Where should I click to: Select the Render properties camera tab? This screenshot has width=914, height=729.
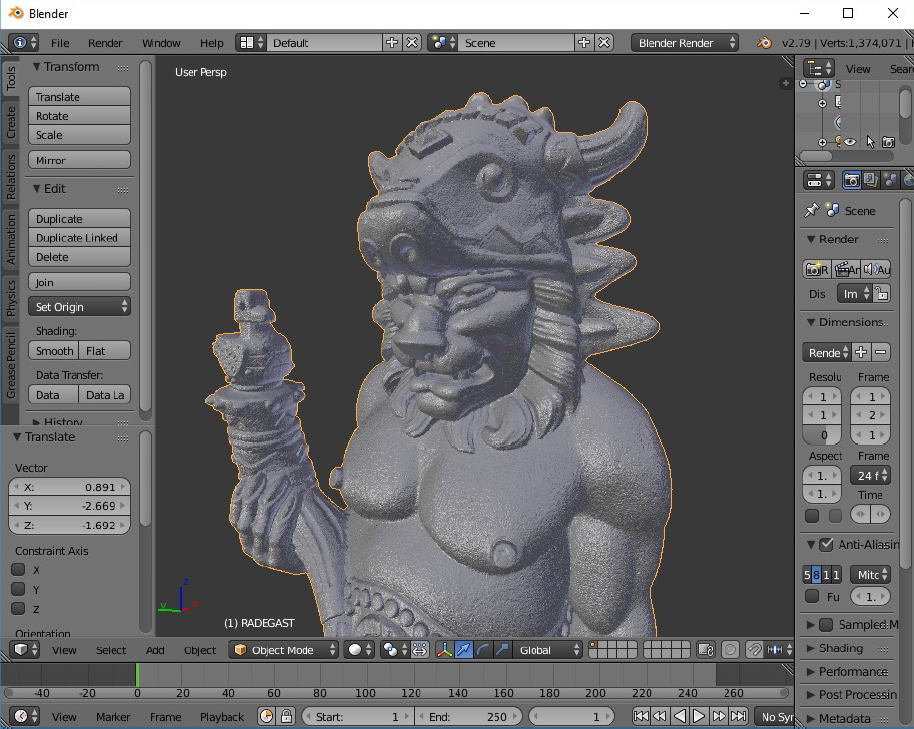(x=851, y=180)
